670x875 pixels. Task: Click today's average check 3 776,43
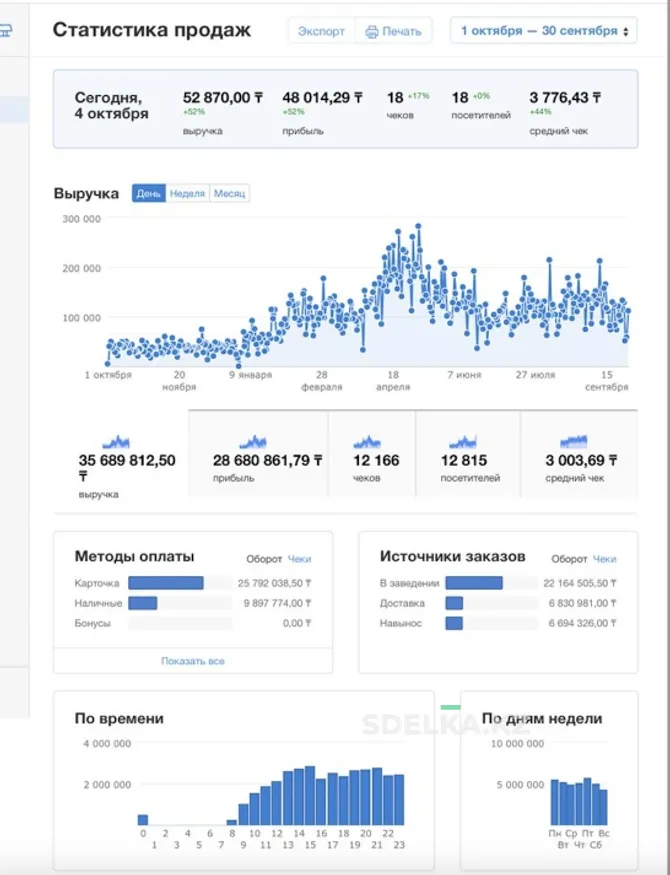click(565, 98)
